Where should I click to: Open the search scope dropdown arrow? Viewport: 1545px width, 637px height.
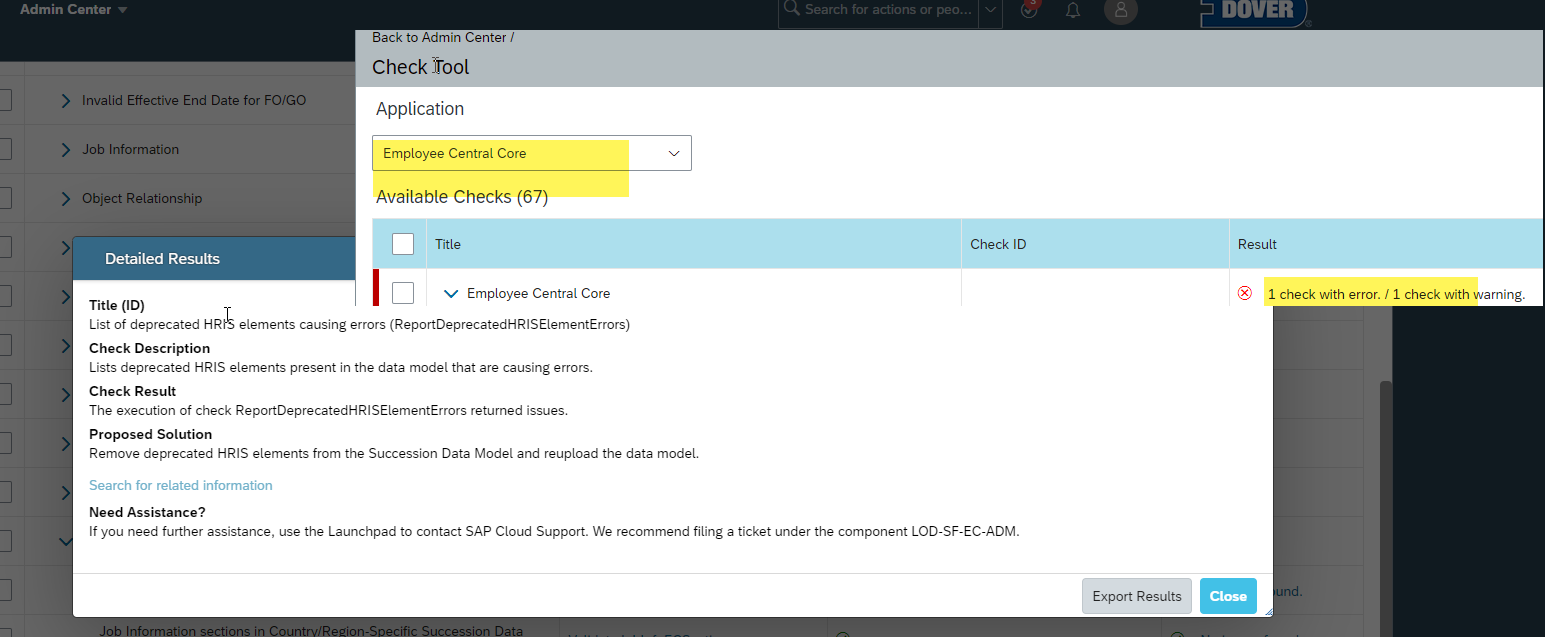[x=989, y=10]
